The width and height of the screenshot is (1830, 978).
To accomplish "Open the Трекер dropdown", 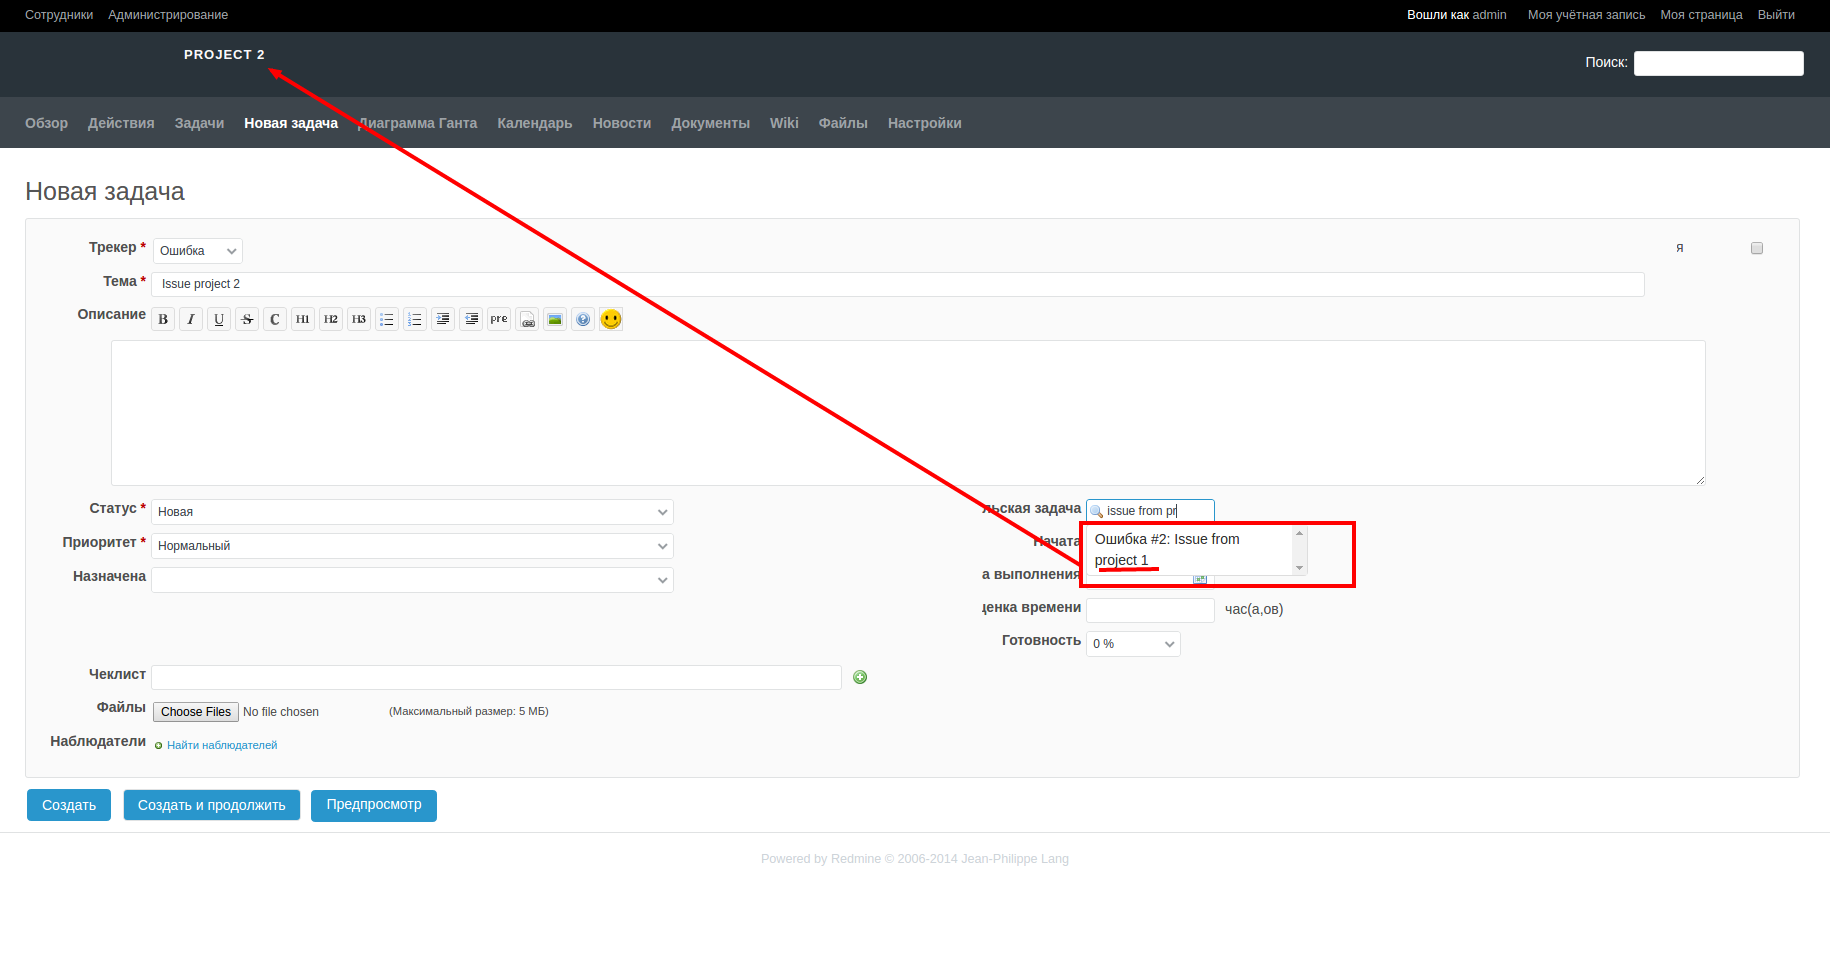I will click(197, 251).
